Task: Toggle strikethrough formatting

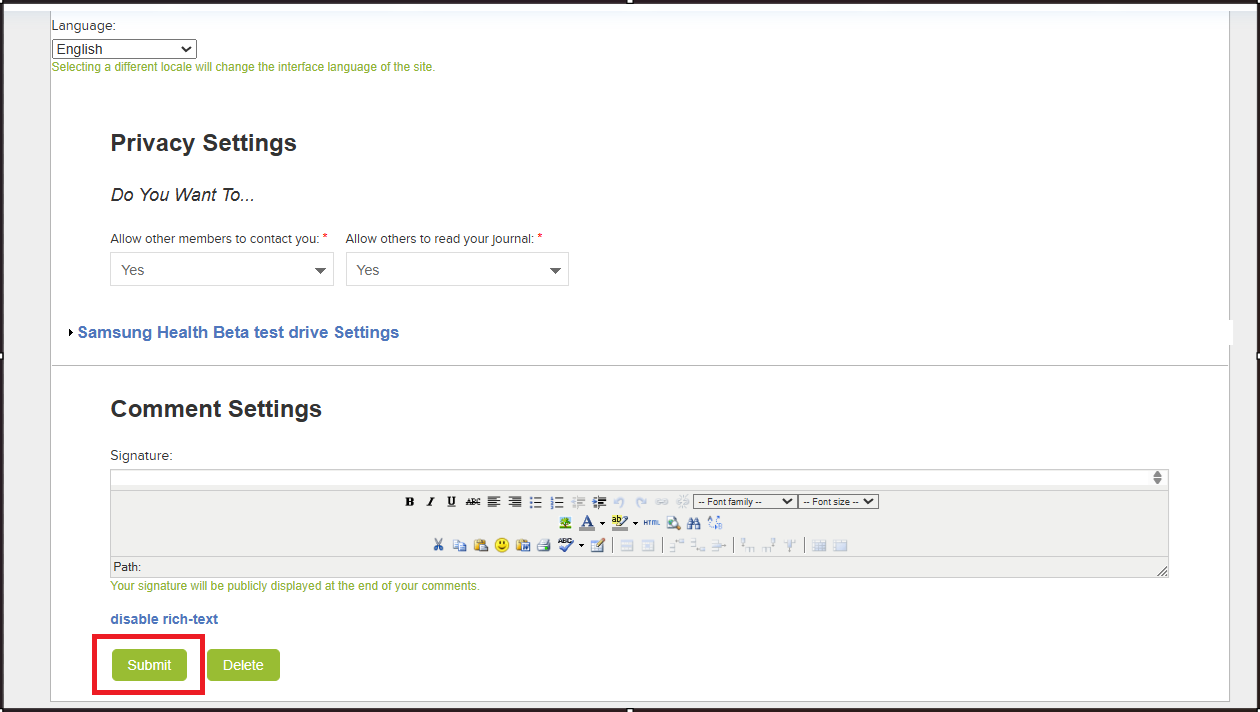Action: coord(473,502)
